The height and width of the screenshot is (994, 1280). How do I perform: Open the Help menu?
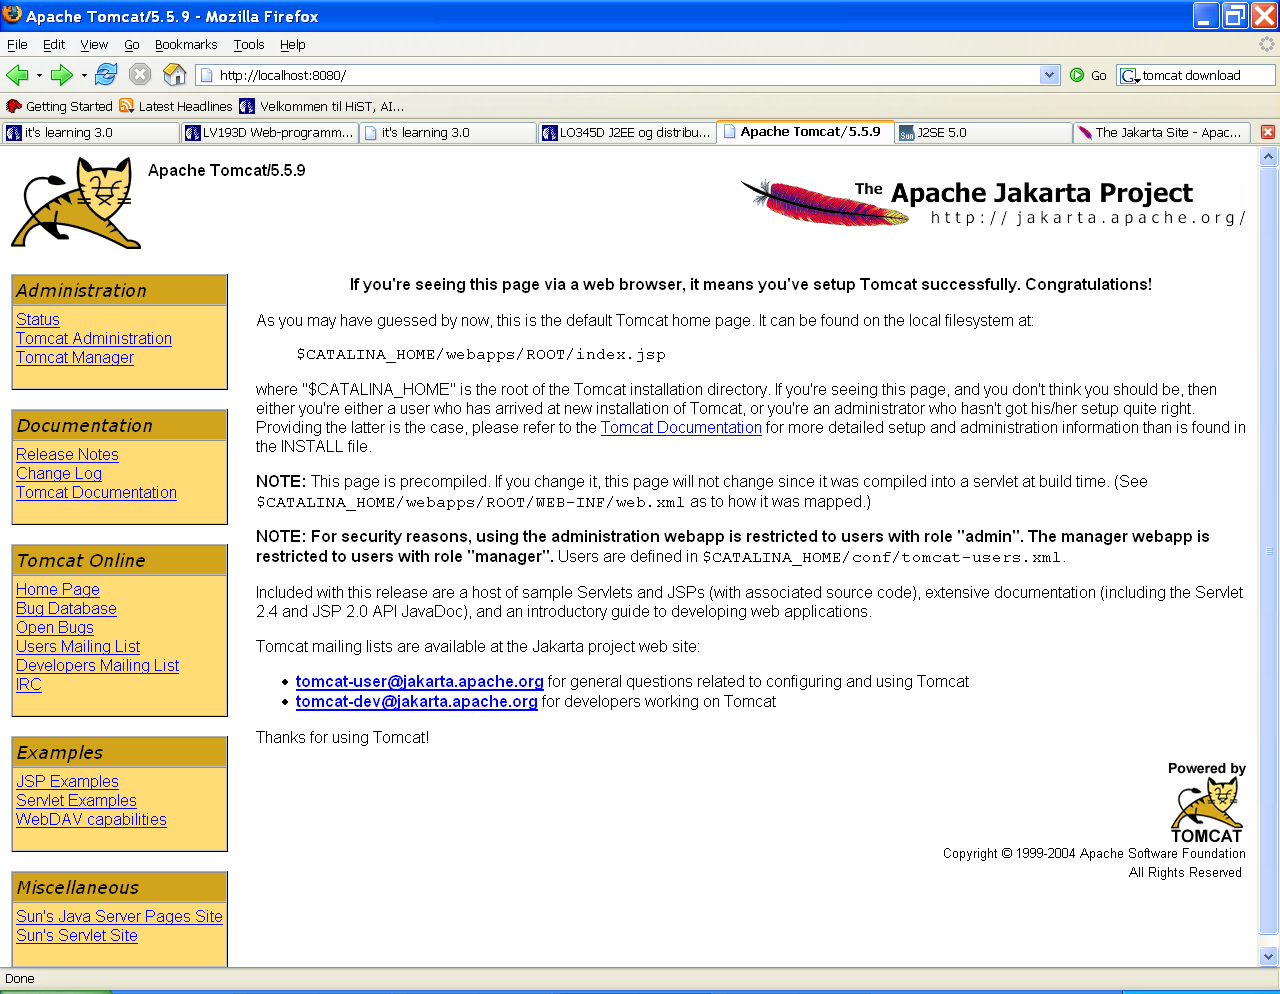tap(293, 45)
